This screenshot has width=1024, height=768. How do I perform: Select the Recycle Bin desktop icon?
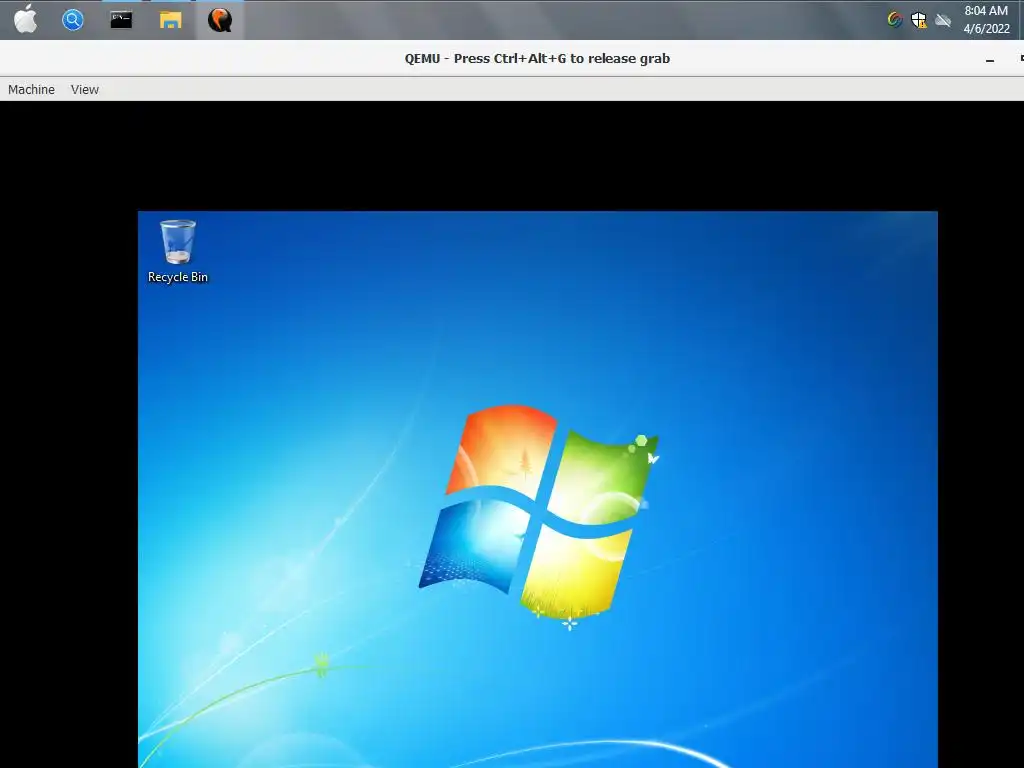tap(178, 251)
